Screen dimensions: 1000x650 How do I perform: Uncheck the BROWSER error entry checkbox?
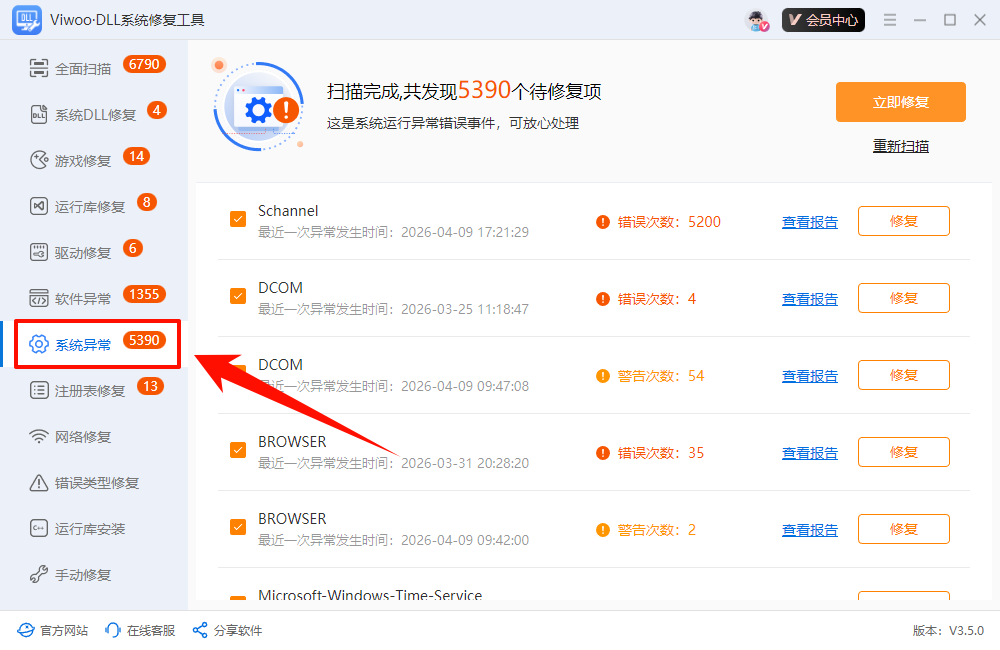tap(238, 450)
